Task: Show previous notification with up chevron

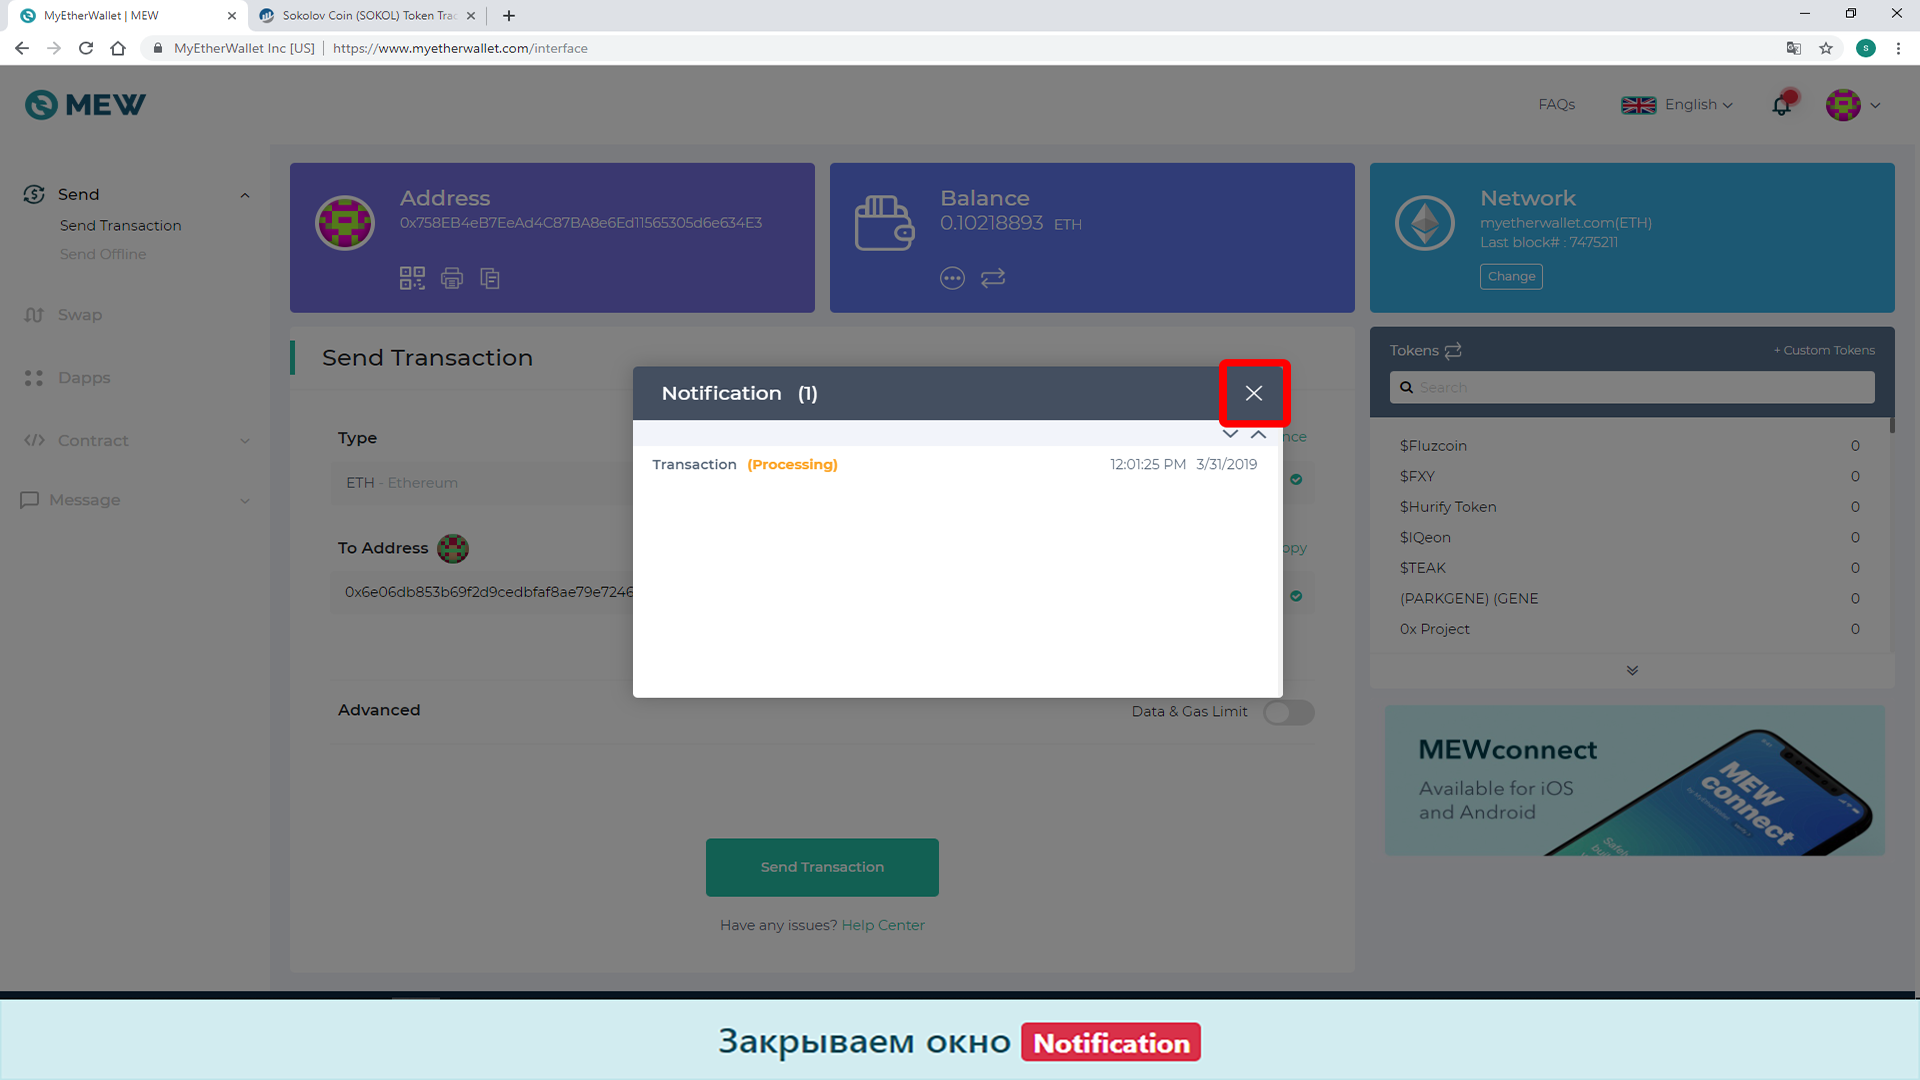Action: (x=1259, y=434)
